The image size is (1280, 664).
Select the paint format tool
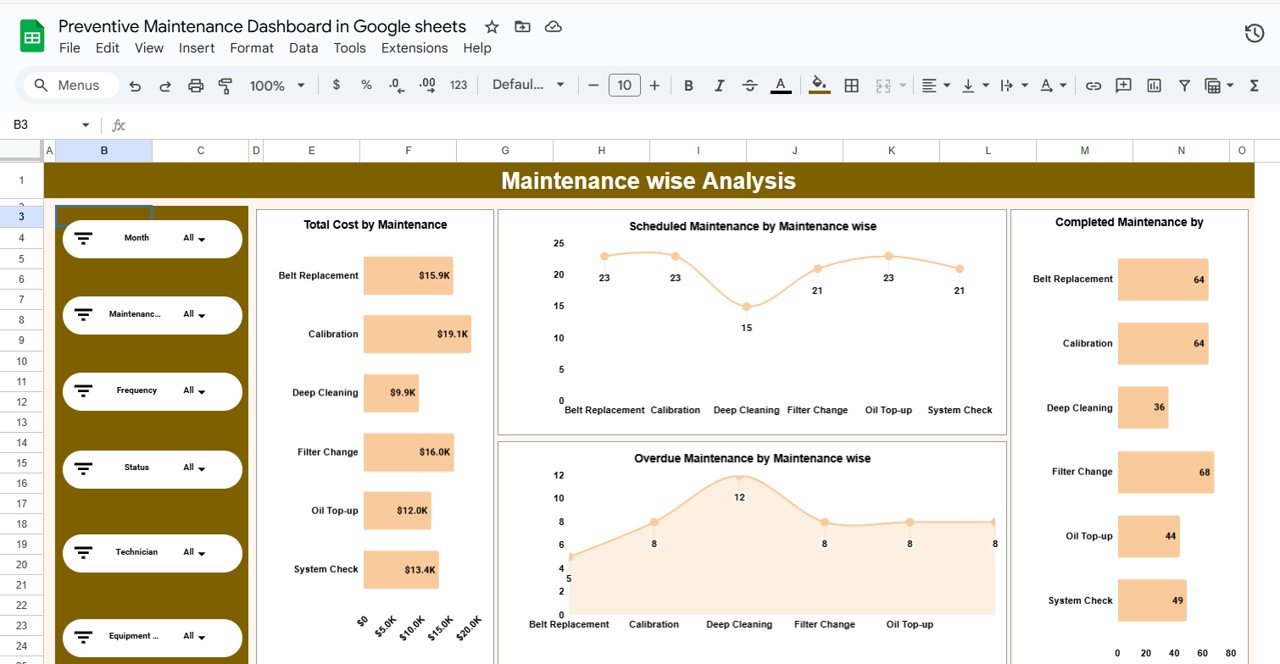[225, 85]
